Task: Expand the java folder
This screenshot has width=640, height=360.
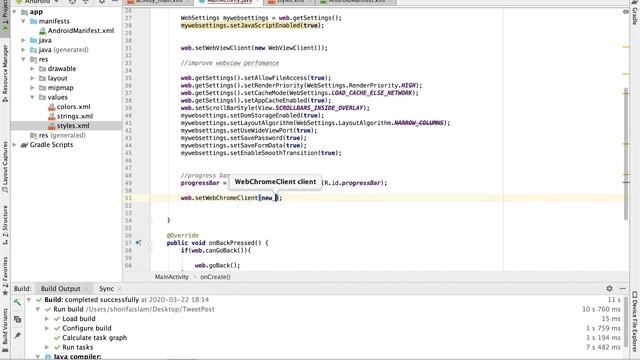Action: coord(23,40)
